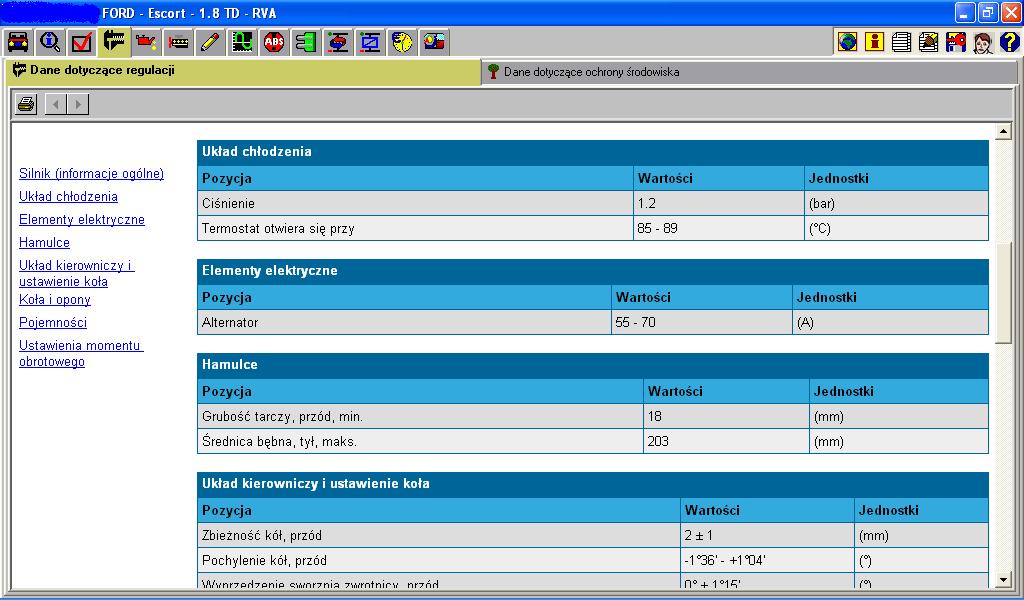Go to Koła i opony link
Screen dimensions: 1024x600
55,300
